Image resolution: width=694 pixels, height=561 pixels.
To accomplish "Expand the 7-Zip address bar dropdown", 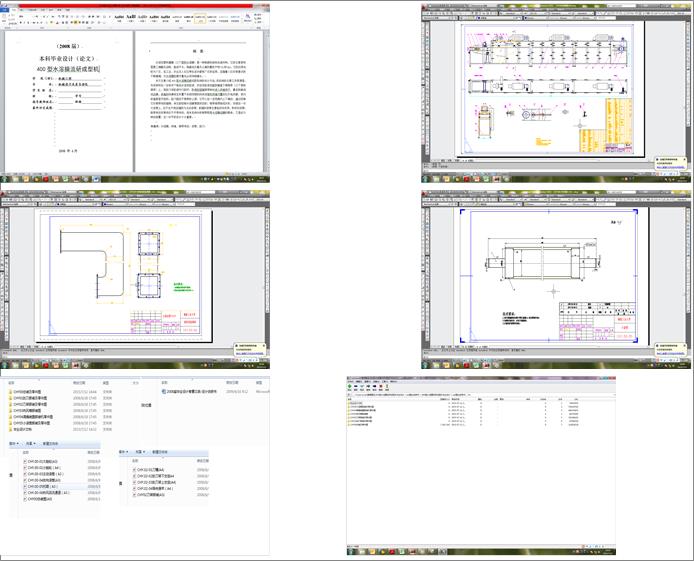I will tap(613, 395).
